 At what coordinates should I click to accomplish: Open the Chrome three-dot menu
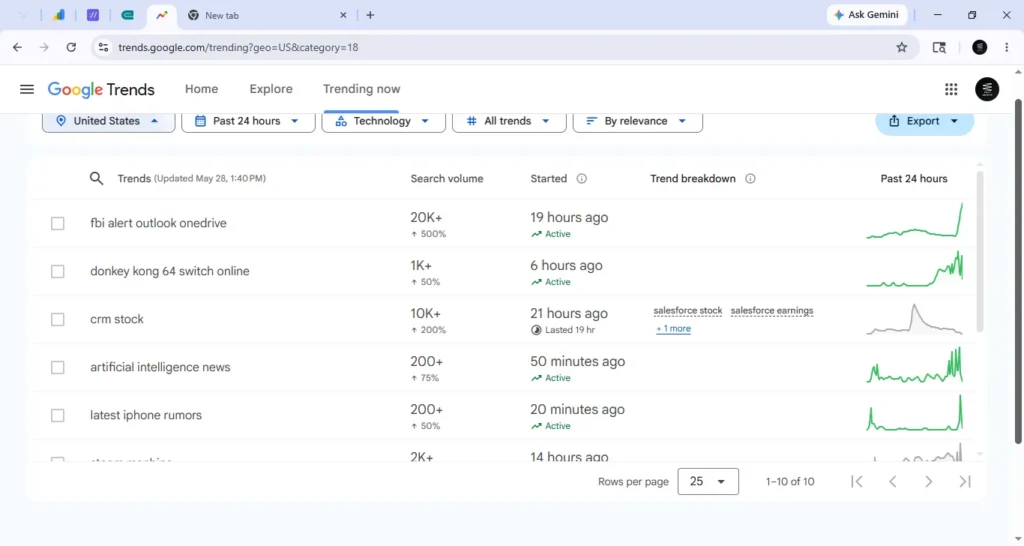tap(1006, 47)
